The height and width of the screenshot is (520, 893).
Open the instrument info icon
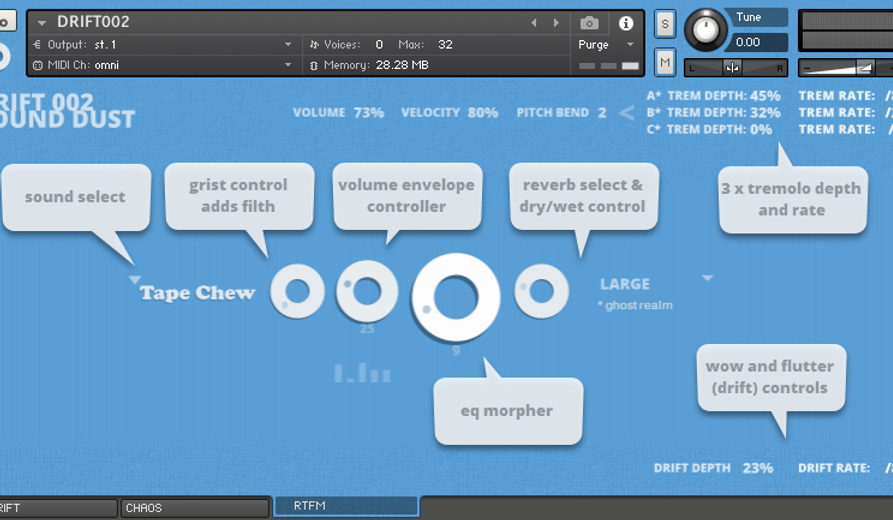point(626,23)
